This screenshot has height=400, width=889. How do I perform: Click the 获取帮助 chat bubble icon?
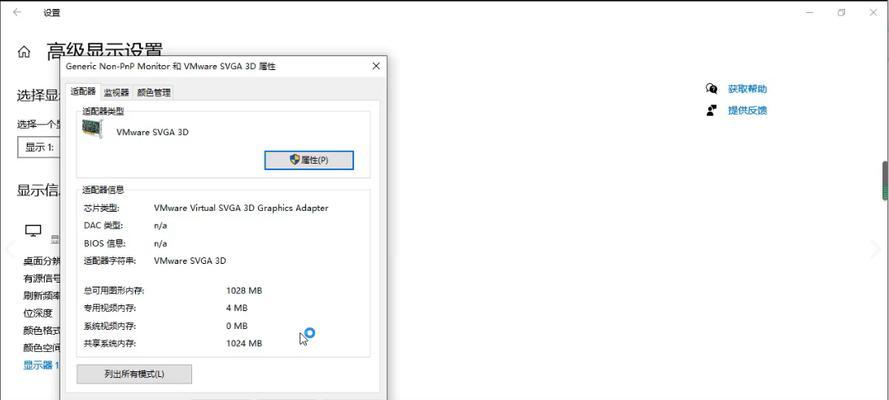711,88
